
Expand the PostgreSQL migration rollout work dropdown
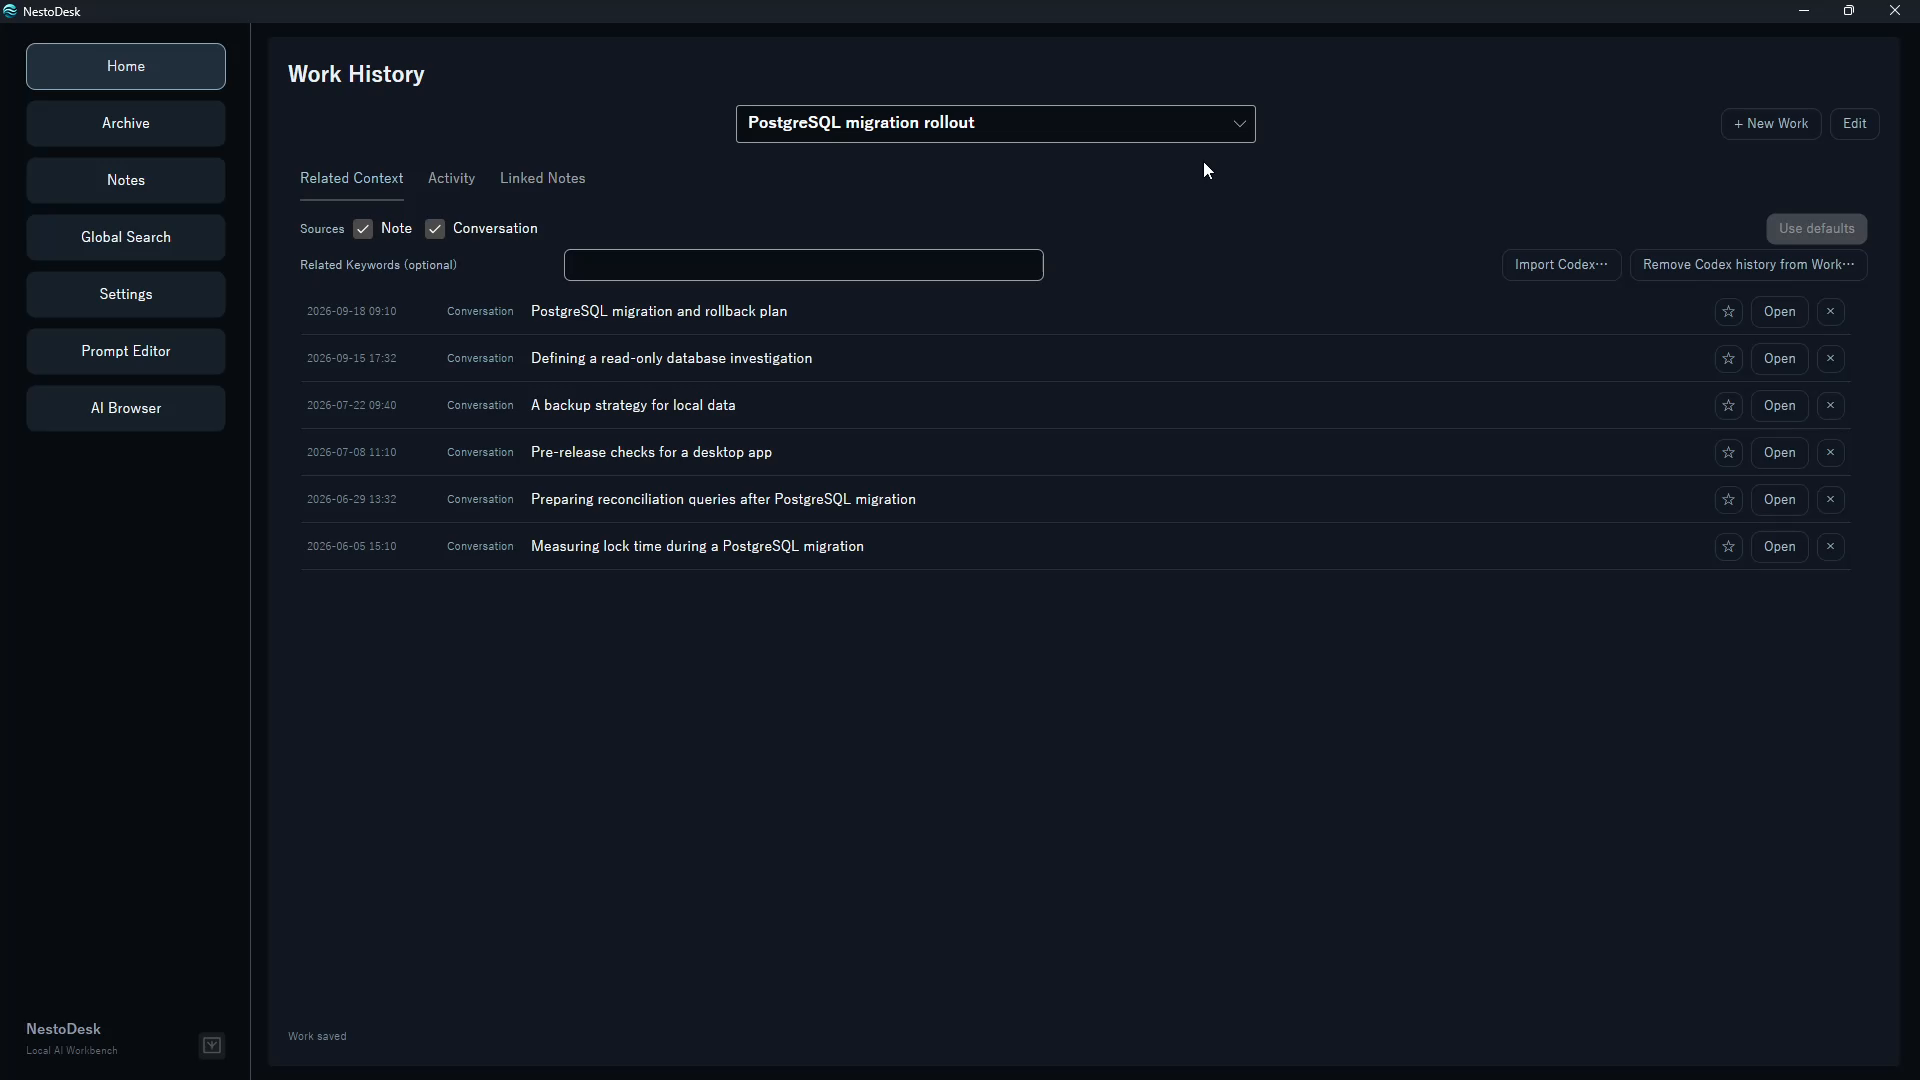tap(995, 124)
